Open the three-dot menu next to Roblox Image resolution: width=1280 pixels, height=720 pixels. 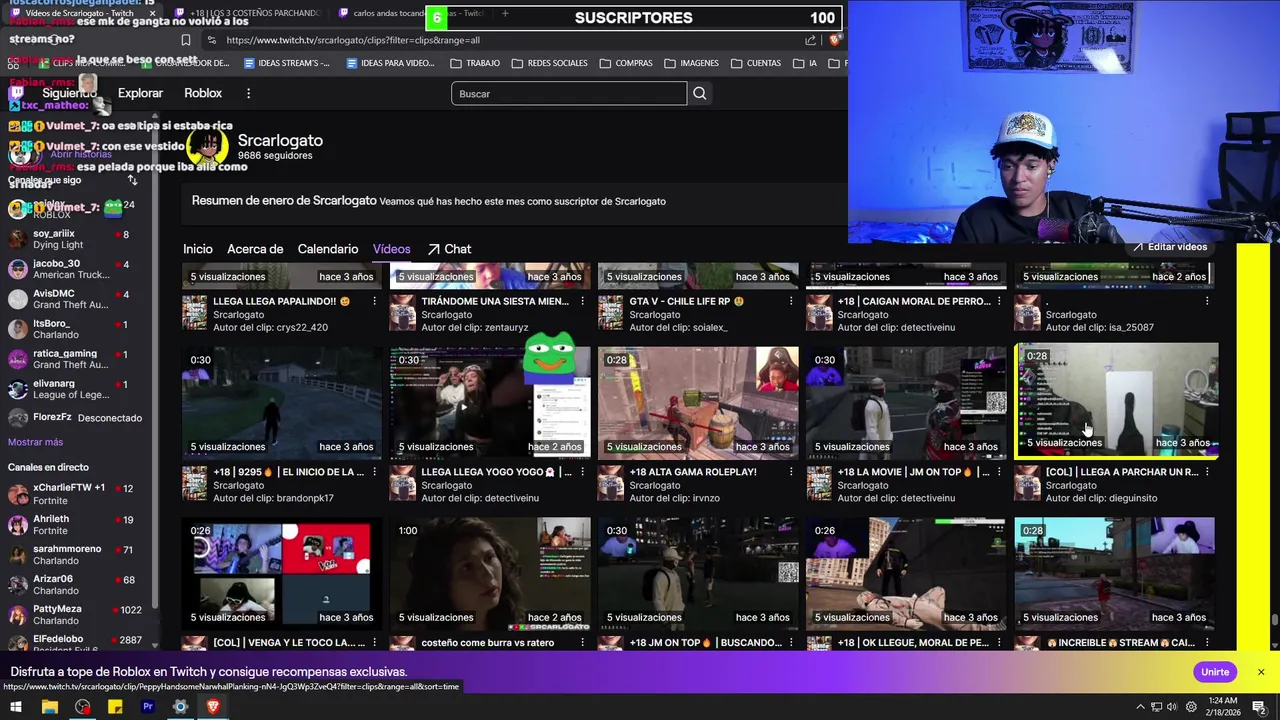[248, 93]
